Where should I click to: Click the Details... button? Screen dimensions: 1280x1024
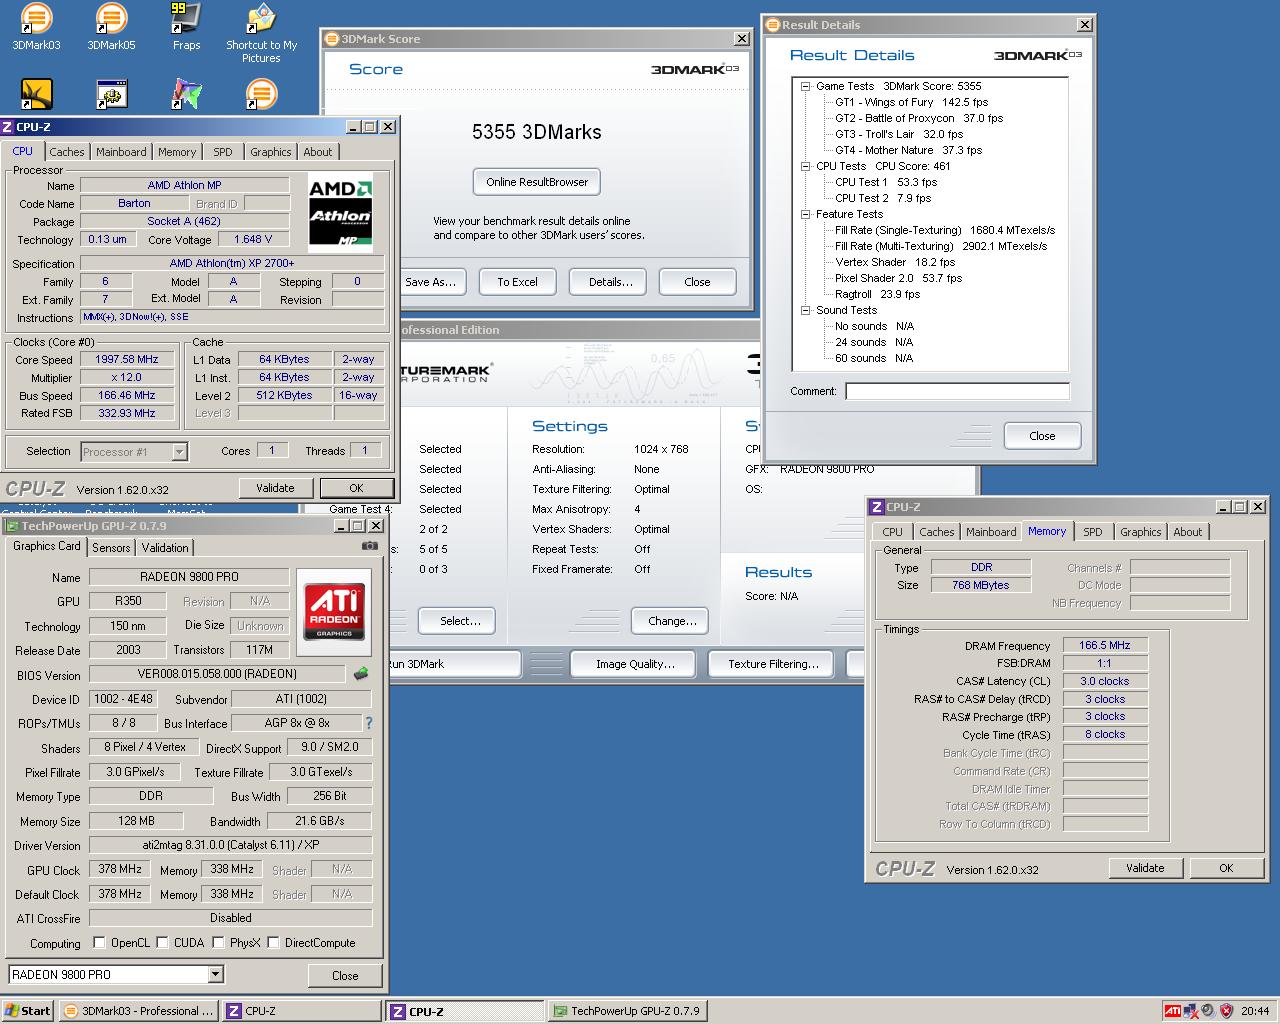pyautogui.click(x=610, y=282)
